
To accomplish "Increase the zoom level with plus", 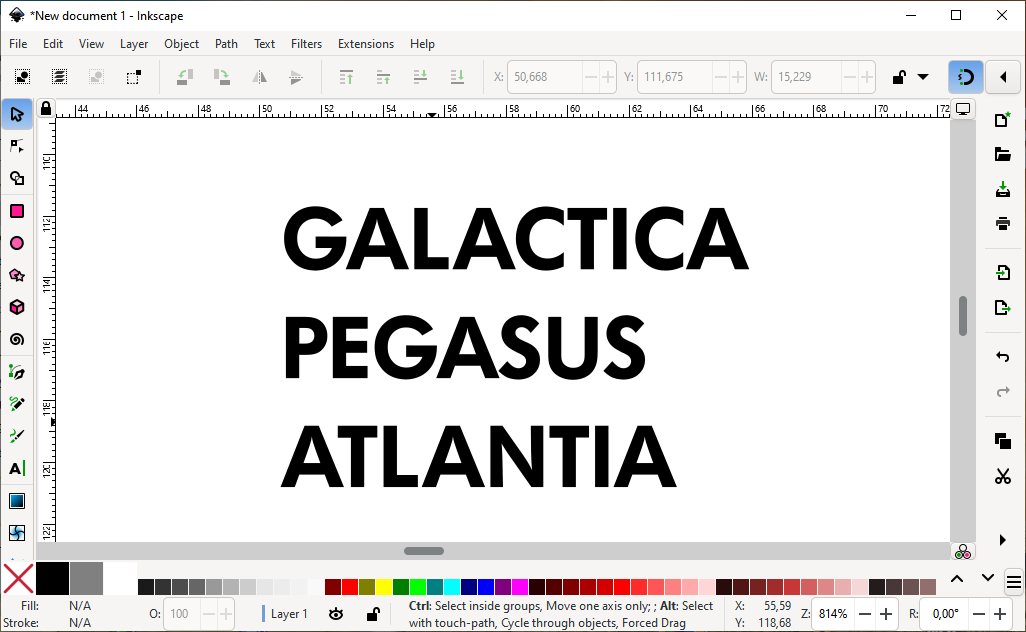I will [886, 614].
